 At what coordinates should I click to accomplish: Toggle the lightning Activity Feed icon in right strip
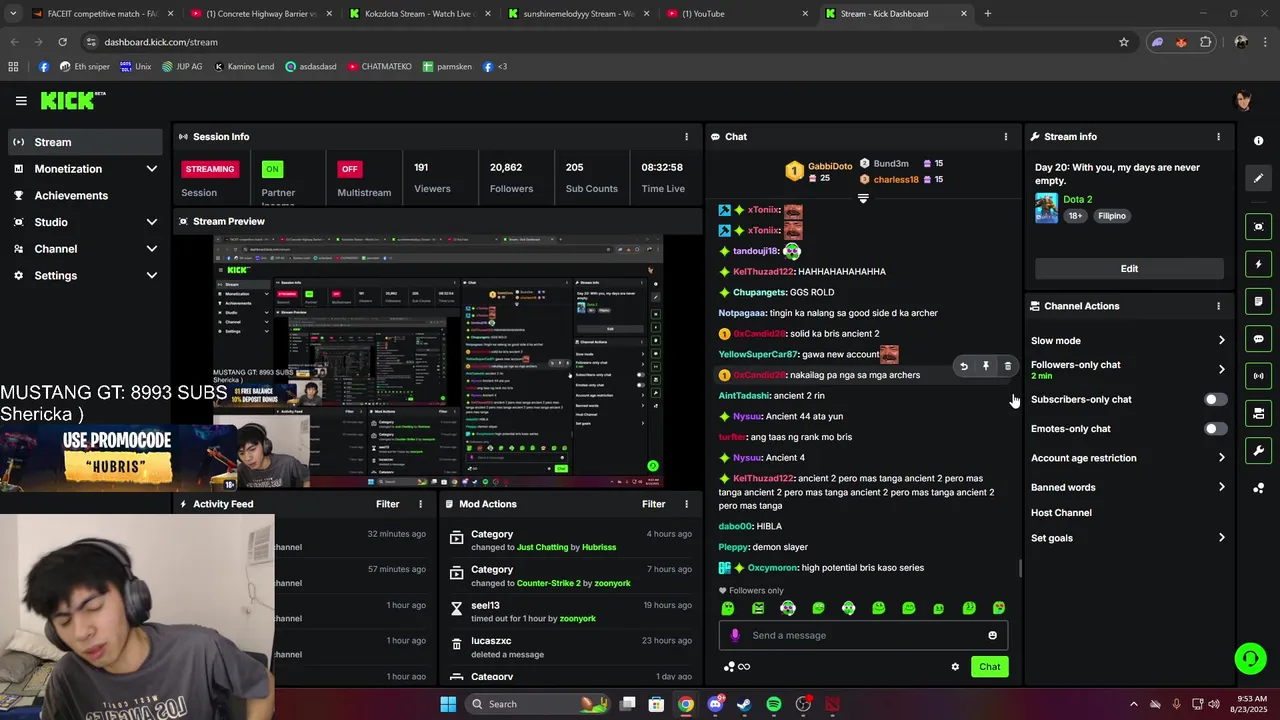click(x=1259, y=264)
